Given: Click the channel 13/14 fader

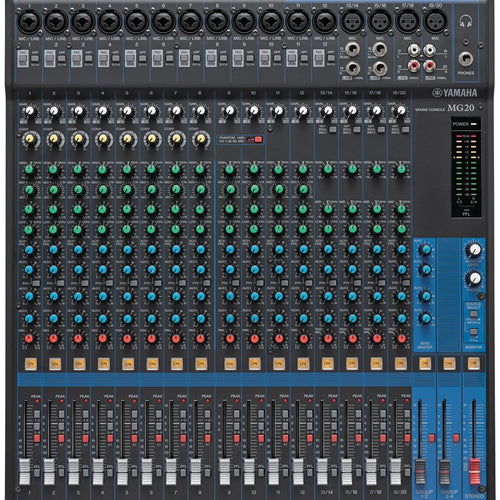Looking at the screenshot, I should click(322, 471).
